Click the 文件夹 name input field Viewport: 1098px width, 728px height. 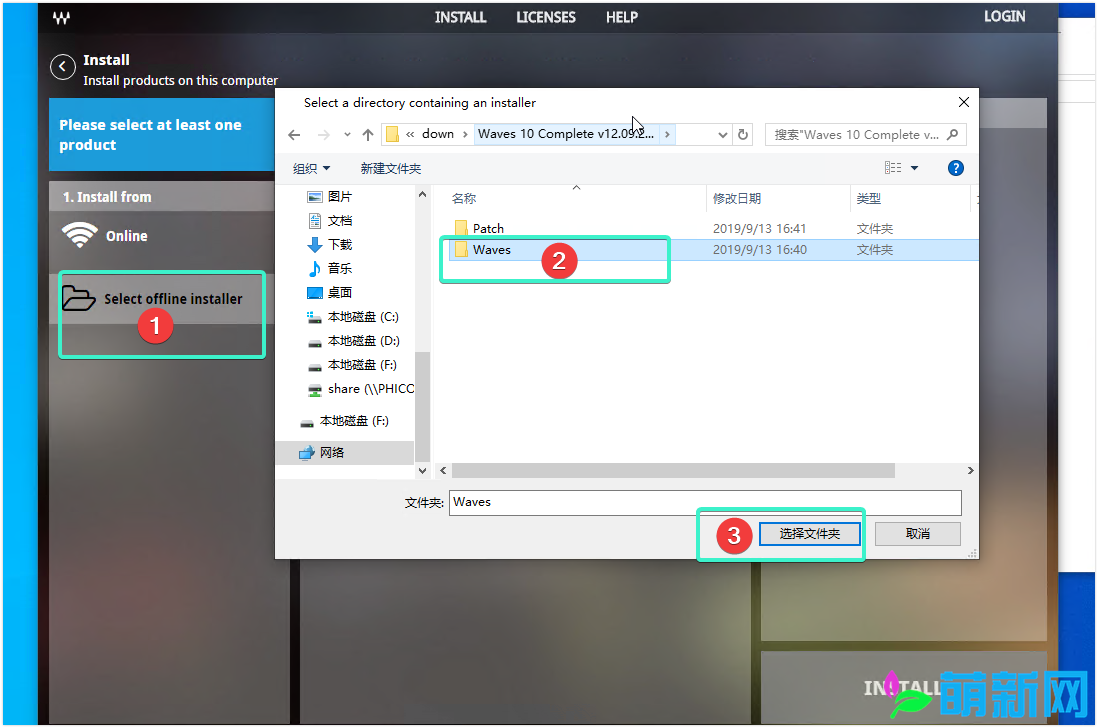[705, 503]
